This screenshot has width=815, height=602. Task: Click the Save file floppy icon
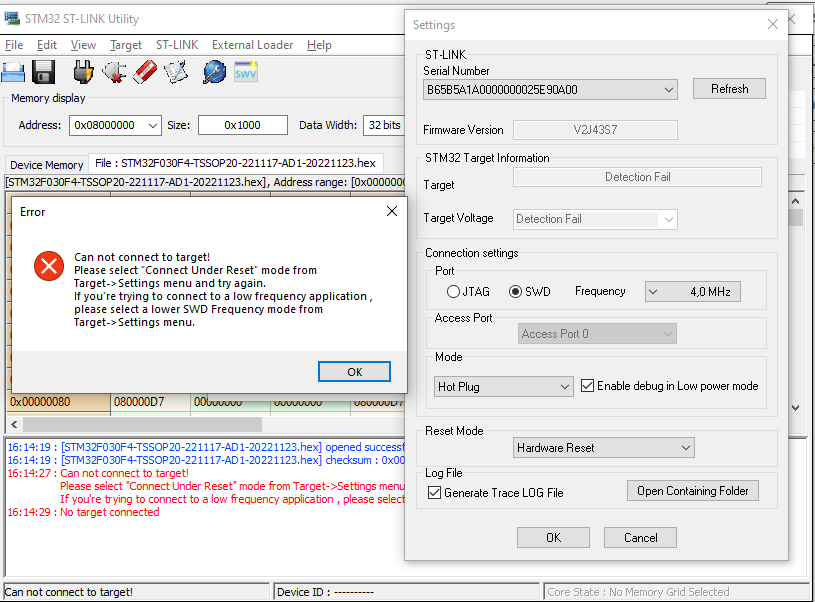[x=44, y=72]
